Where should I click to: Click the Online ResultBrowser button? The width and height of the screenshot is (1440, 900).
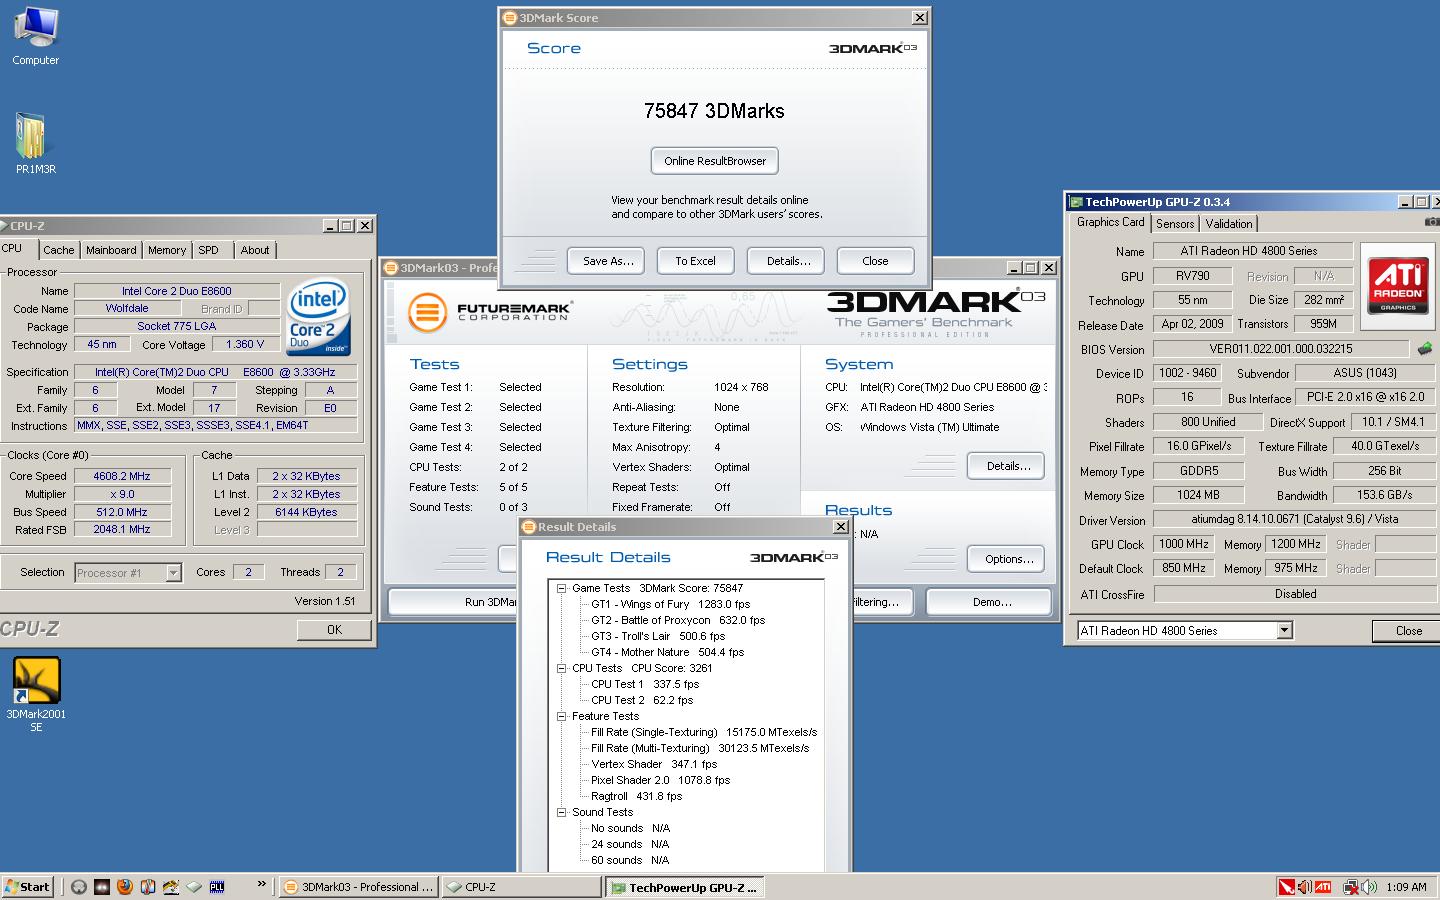(715, 161)
